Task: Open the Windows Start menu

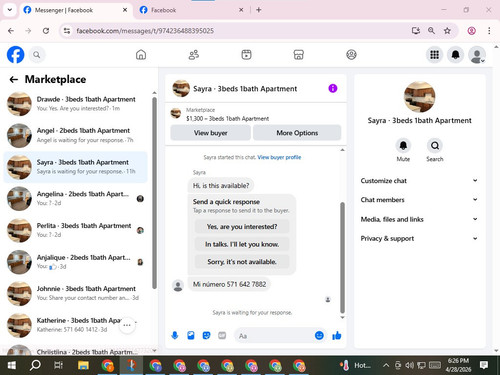Action: [x=12, y=365]
